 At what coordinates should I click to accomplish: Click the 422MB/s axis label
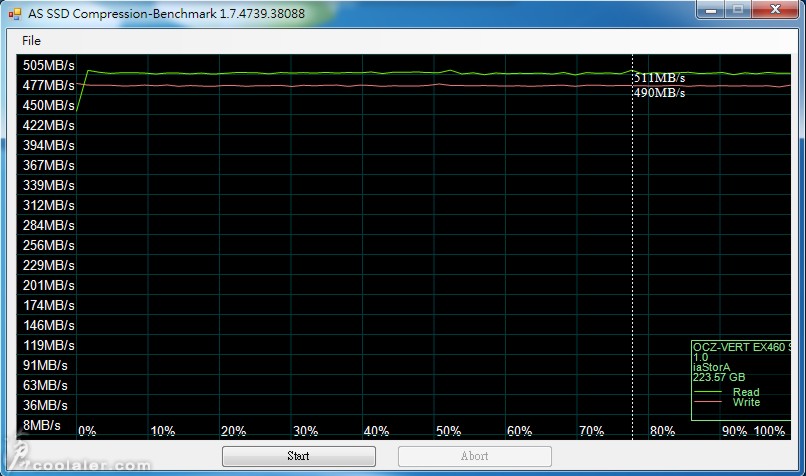pos(48,125)
